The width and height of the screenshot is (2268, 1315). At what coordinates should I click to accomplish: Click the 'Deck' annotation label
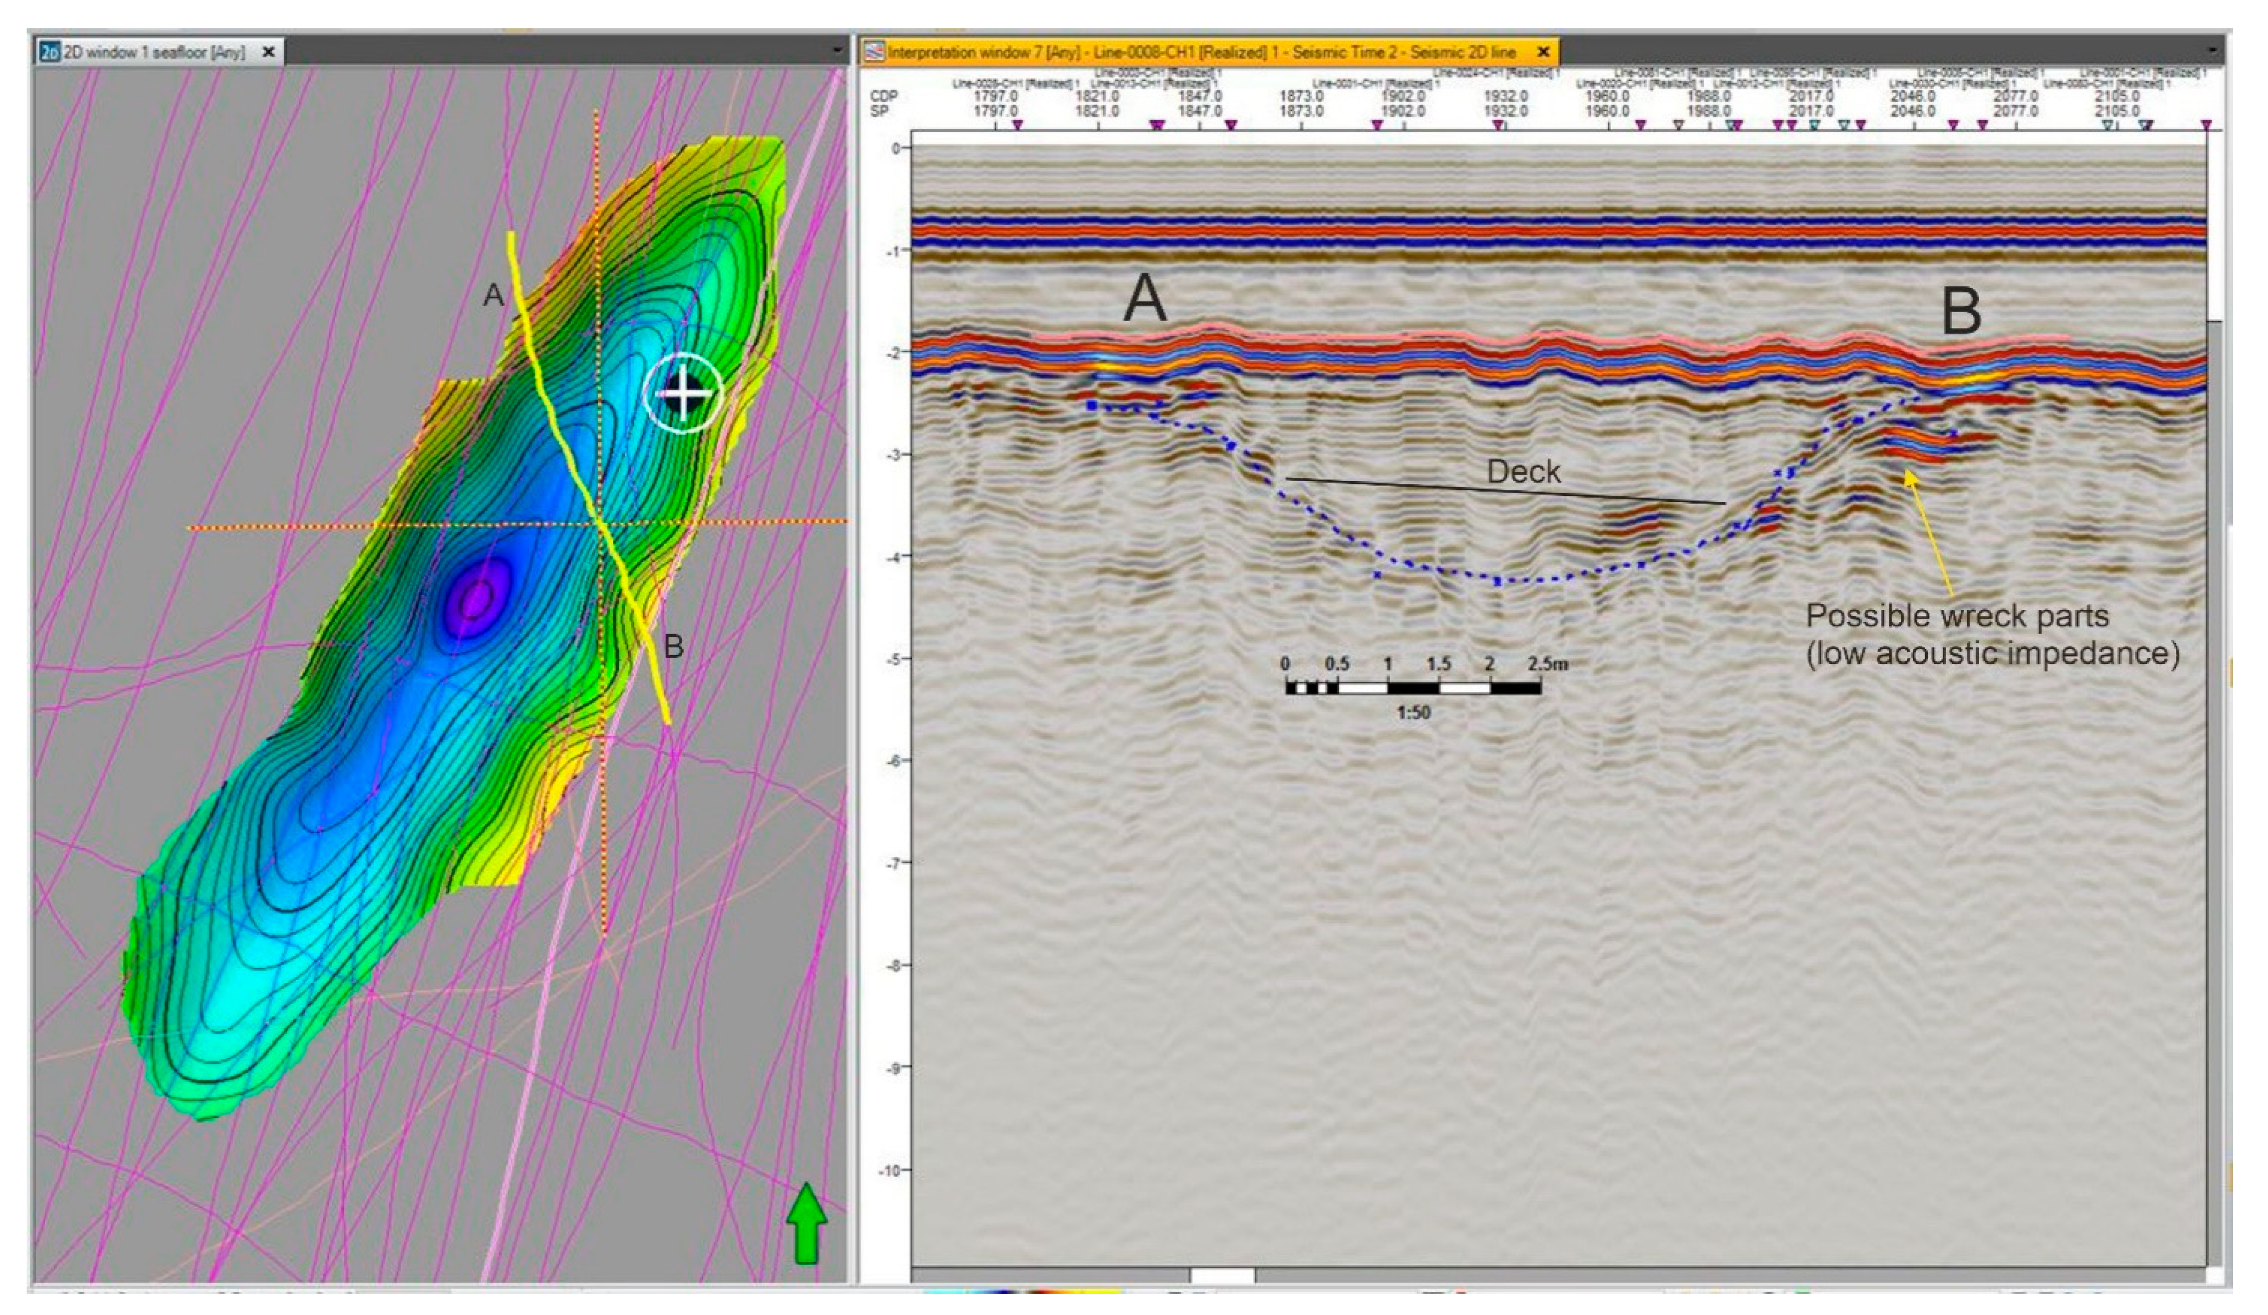tap(1523, 472)
